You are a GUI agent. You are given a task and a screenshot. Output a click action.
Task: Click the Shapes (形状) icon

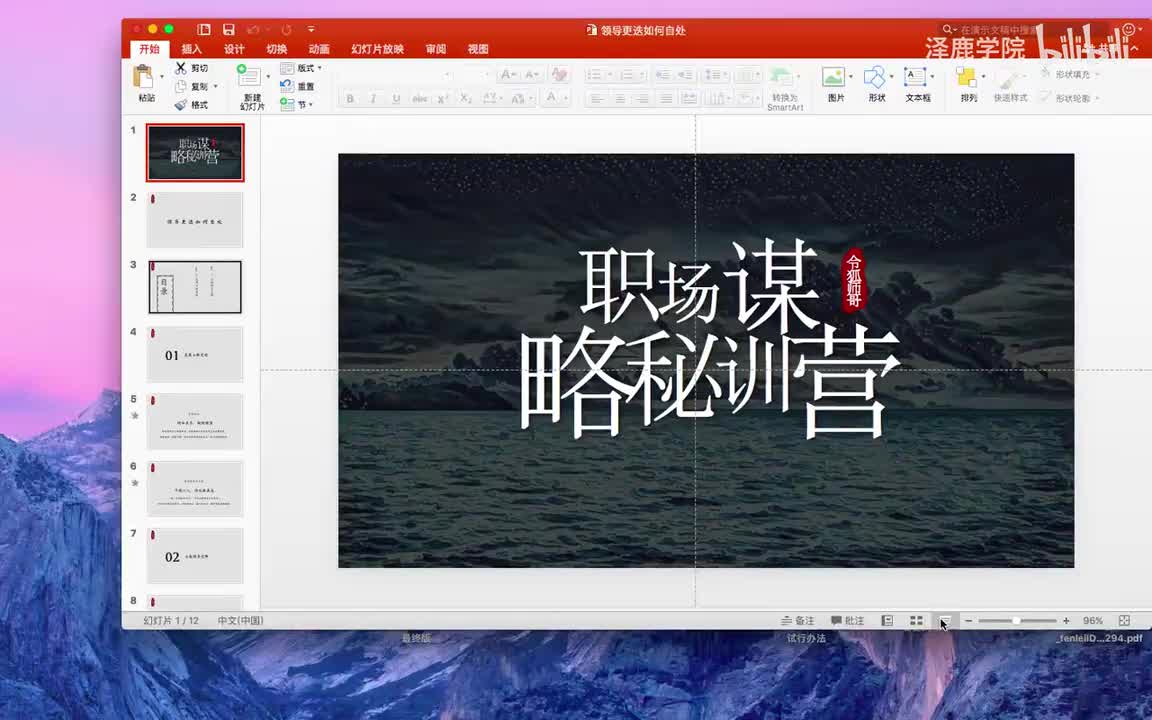coord(874,76)
